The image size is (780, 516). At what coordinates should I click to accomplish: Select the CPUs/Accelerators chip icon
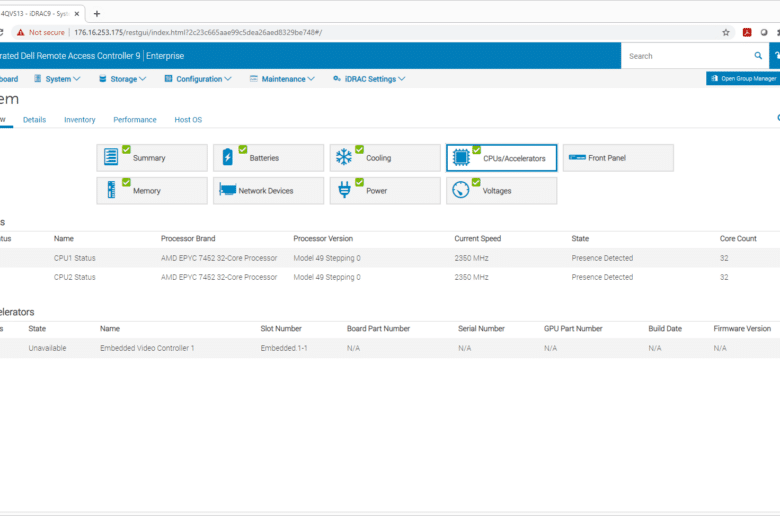point(461,157)
